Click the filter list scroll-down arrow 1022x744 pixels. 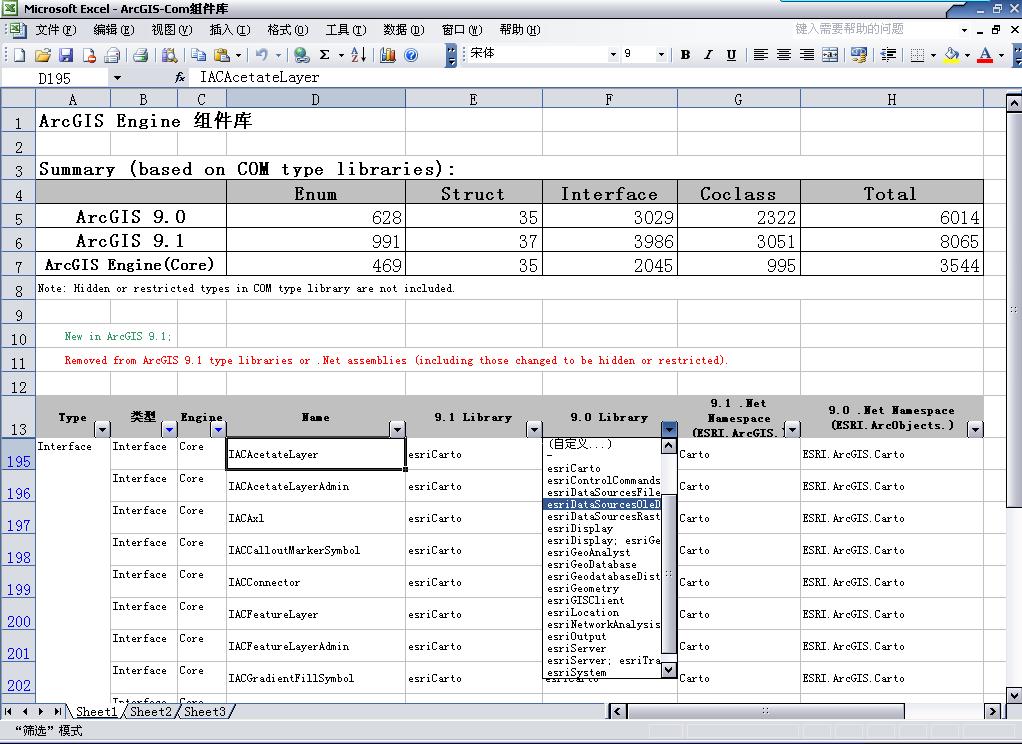coord(668,670)
